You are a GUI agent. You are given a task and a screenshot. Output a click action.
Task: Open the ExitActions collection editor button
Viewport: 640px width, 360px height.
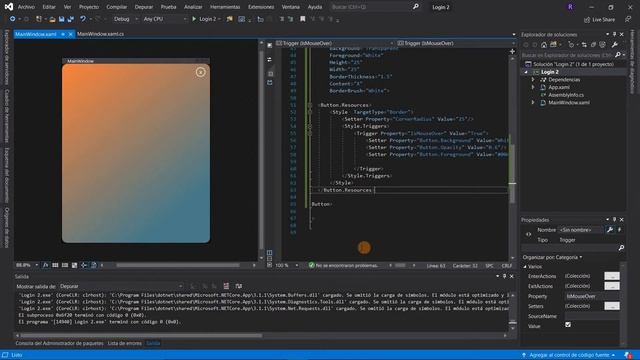(612, 286)
